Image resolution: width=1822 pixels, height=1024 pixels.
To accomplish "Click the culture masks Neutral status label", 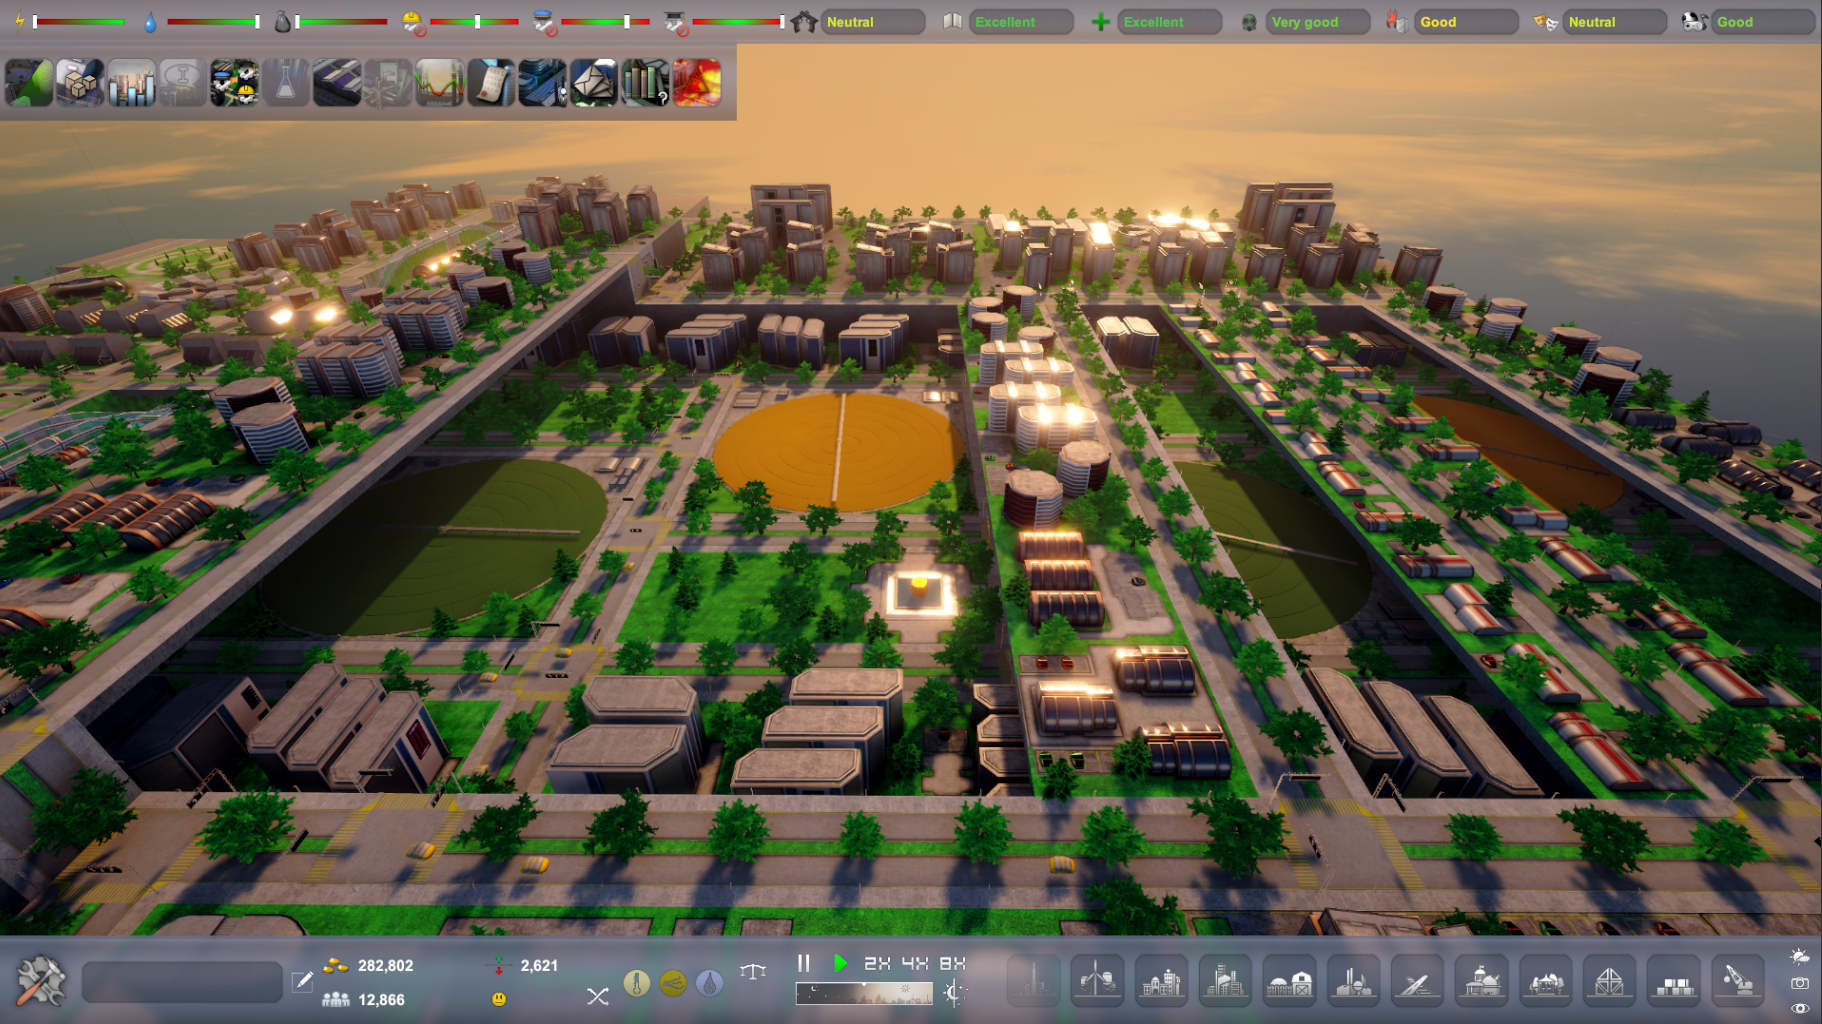I will [x=1592, y=22].
